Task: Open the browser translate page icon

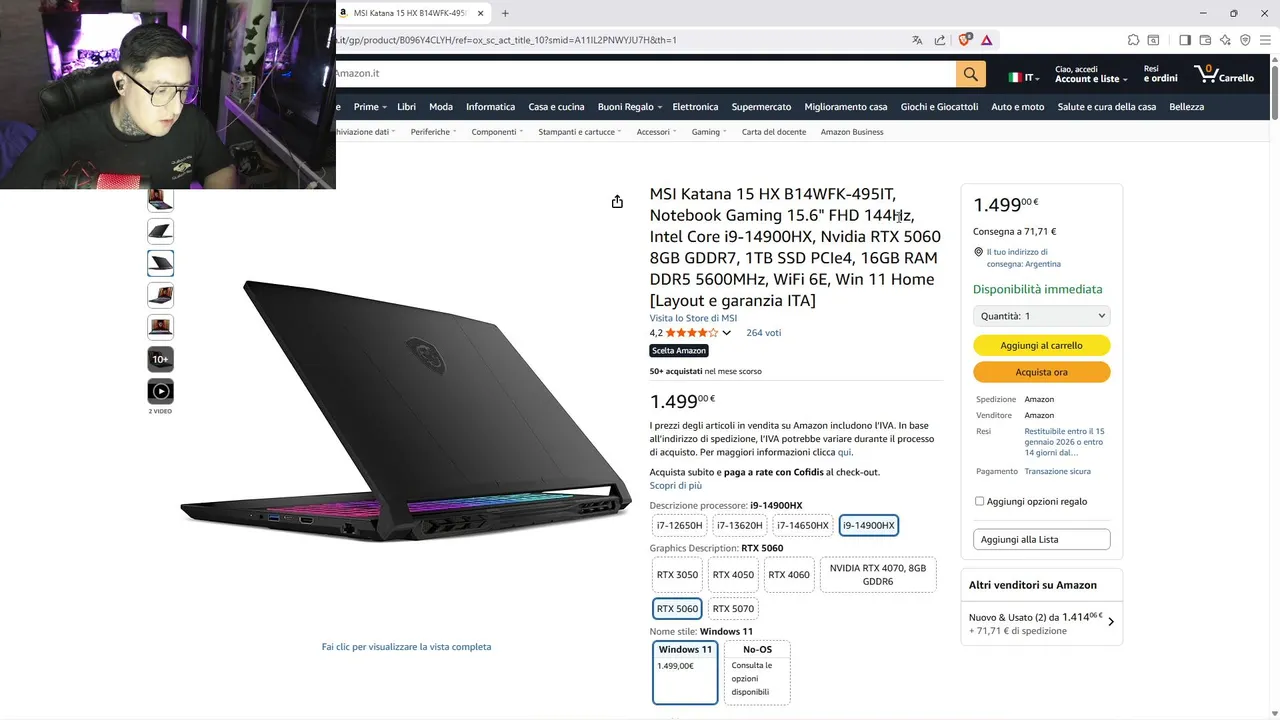Action: pos(917,40)
